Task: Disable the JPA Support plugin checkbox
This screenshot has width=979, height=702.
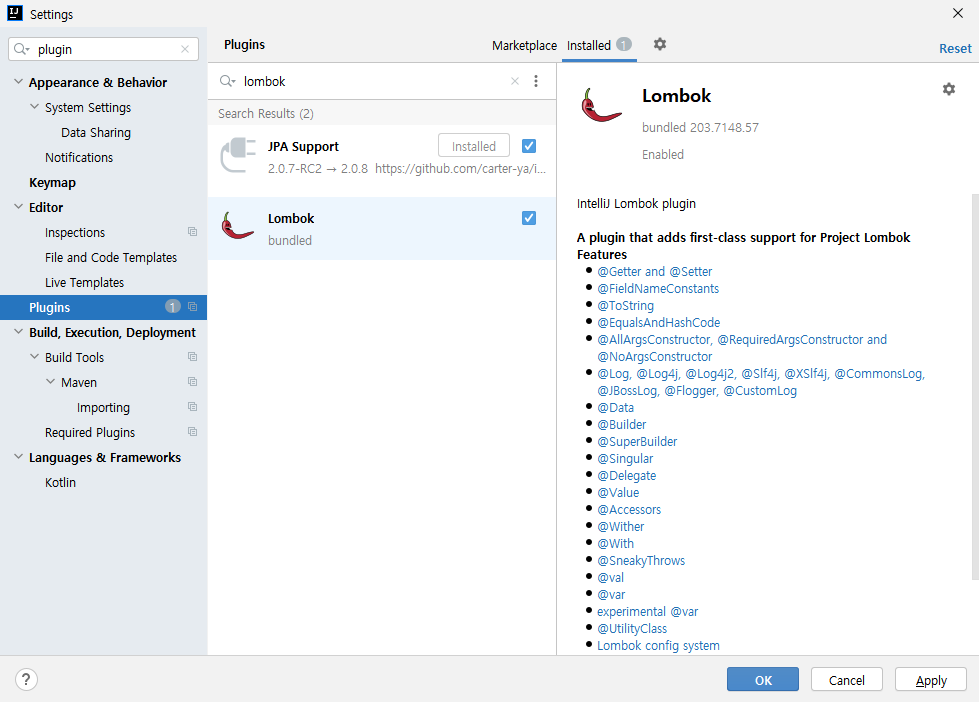Action: [x=529, y=146]
